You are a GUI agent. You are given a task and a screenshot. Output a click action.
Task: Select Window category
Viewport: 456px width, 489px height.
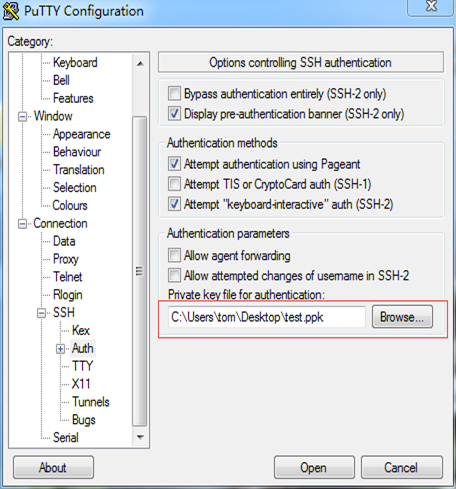pyautogui.click(x=53, y=116)
